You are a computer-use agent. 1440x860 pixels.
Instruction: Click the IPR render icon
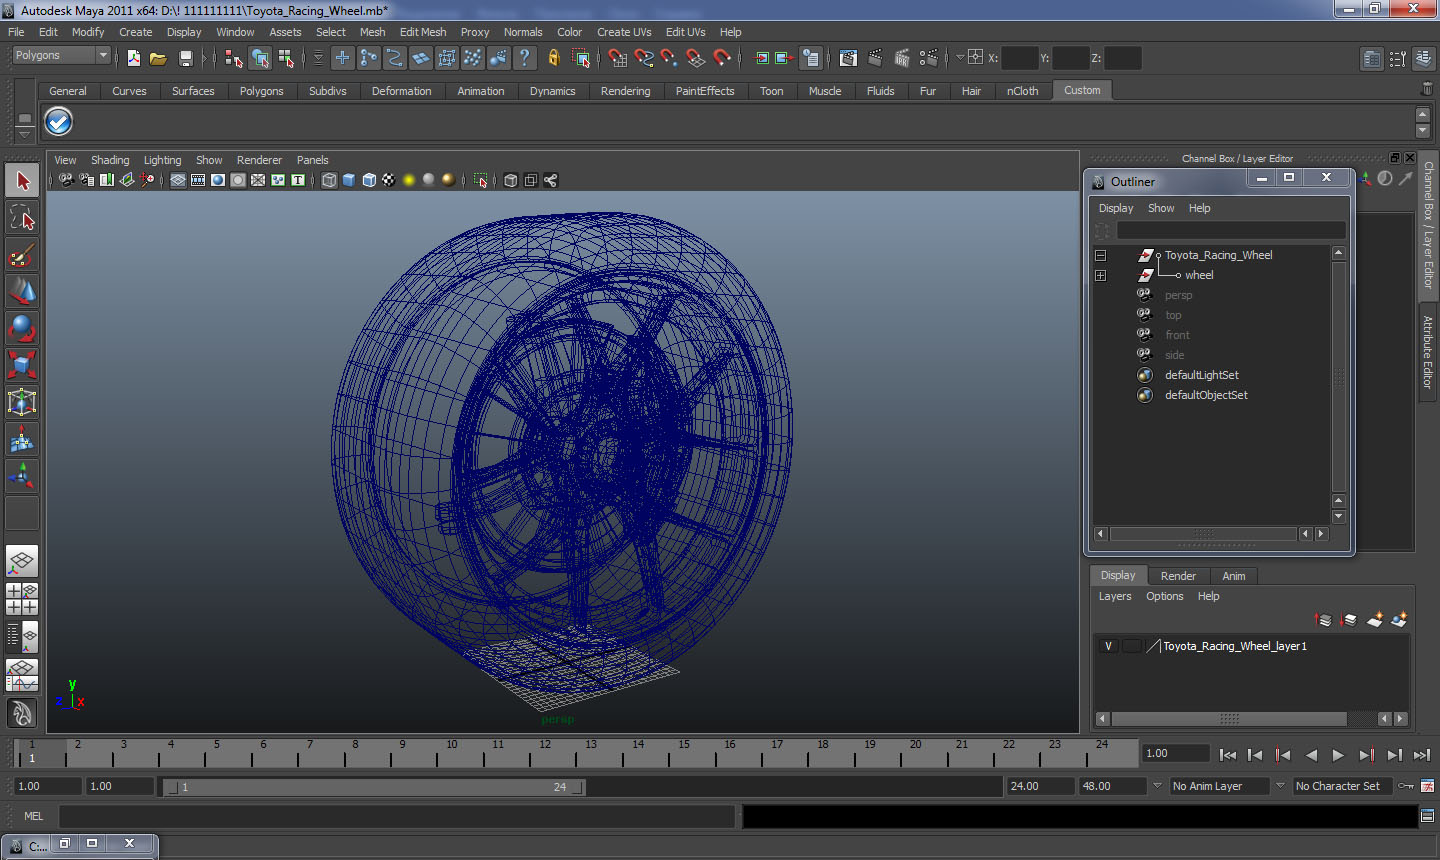click(902, 58)
